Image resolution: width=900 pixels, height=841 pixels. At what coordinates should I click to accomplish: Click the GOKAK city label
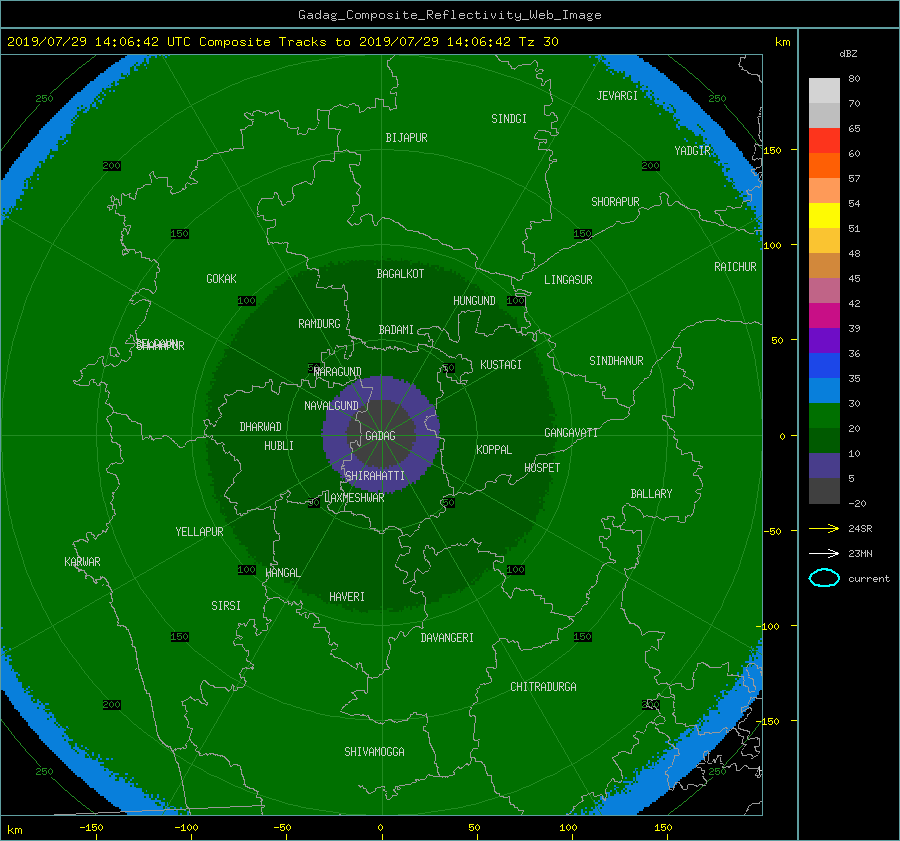[x=221, y=279]
